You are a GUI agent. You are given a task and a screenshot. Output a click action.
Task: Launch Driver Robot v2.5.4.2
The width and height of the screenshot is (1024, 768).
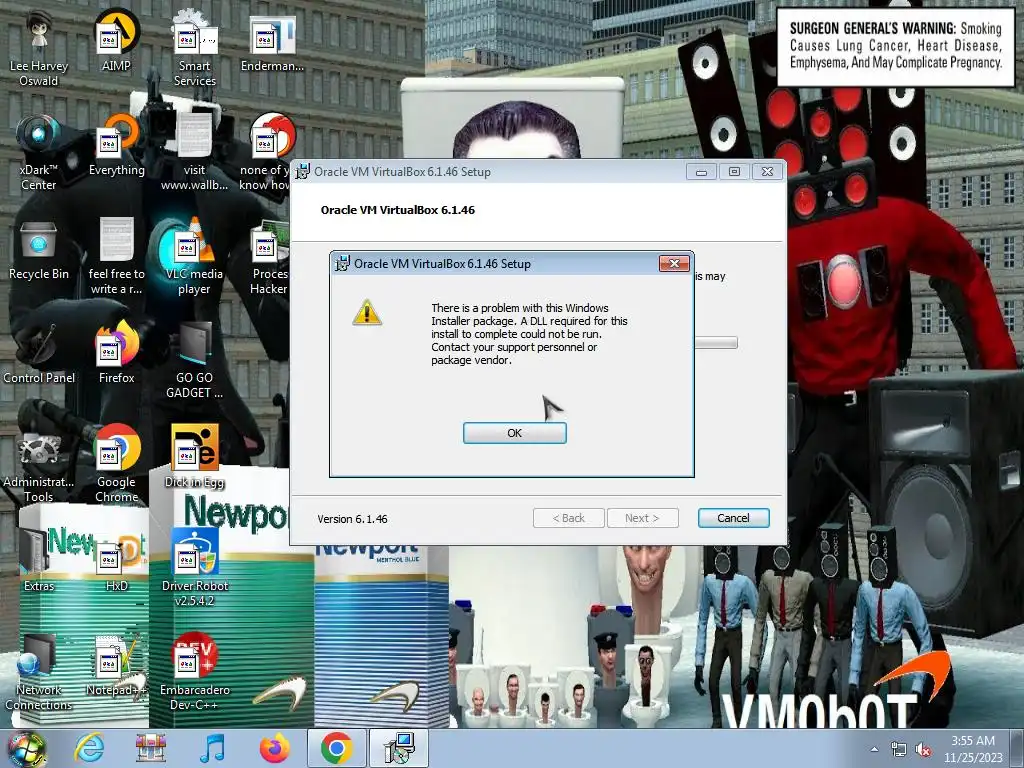(195, 568)
